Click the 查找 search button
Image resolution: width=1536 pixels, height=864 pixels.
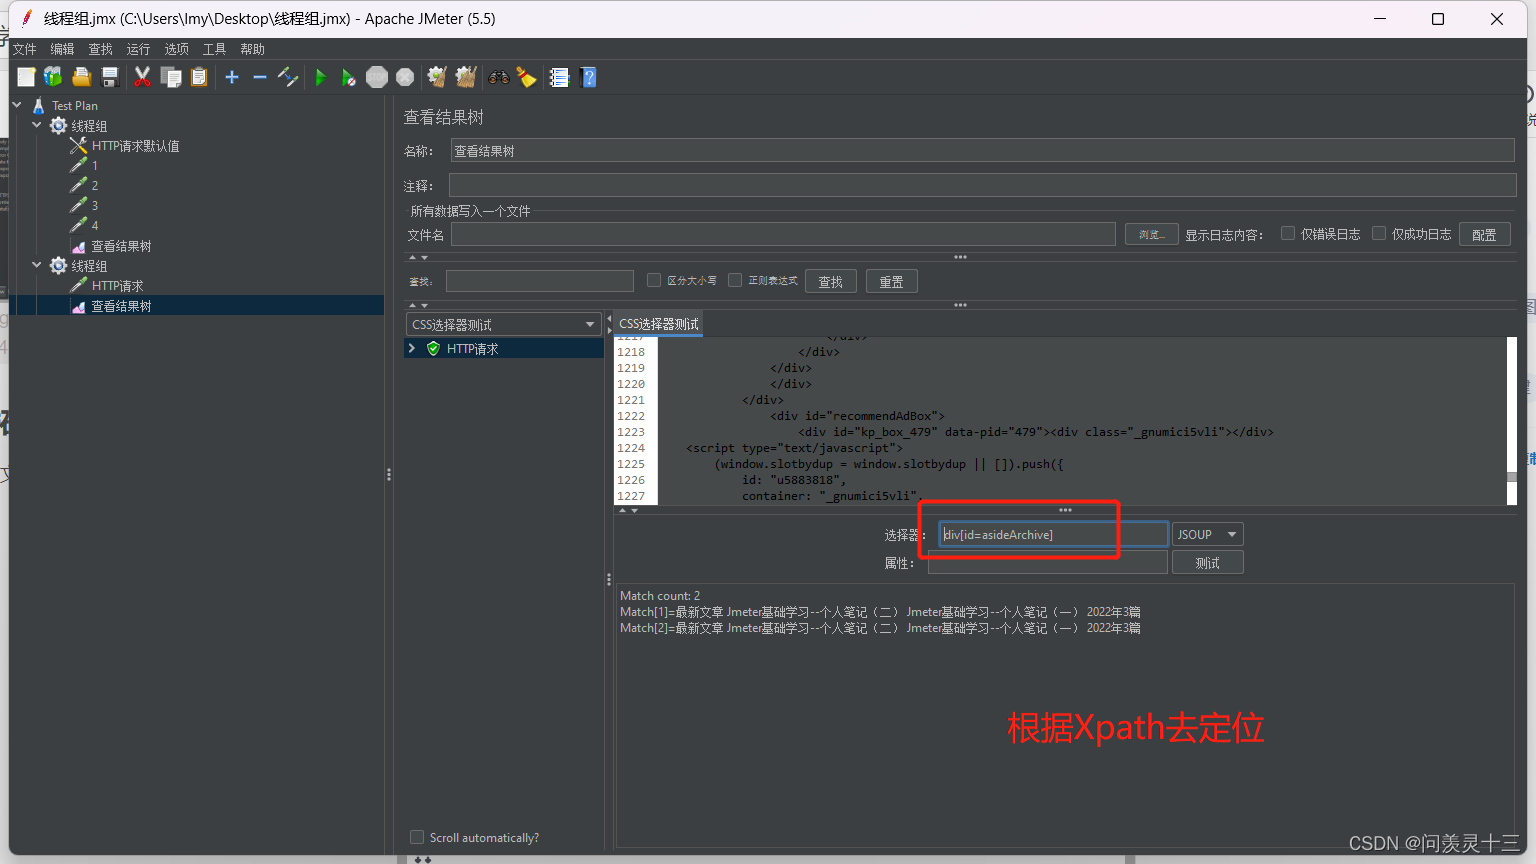point(831,282)
